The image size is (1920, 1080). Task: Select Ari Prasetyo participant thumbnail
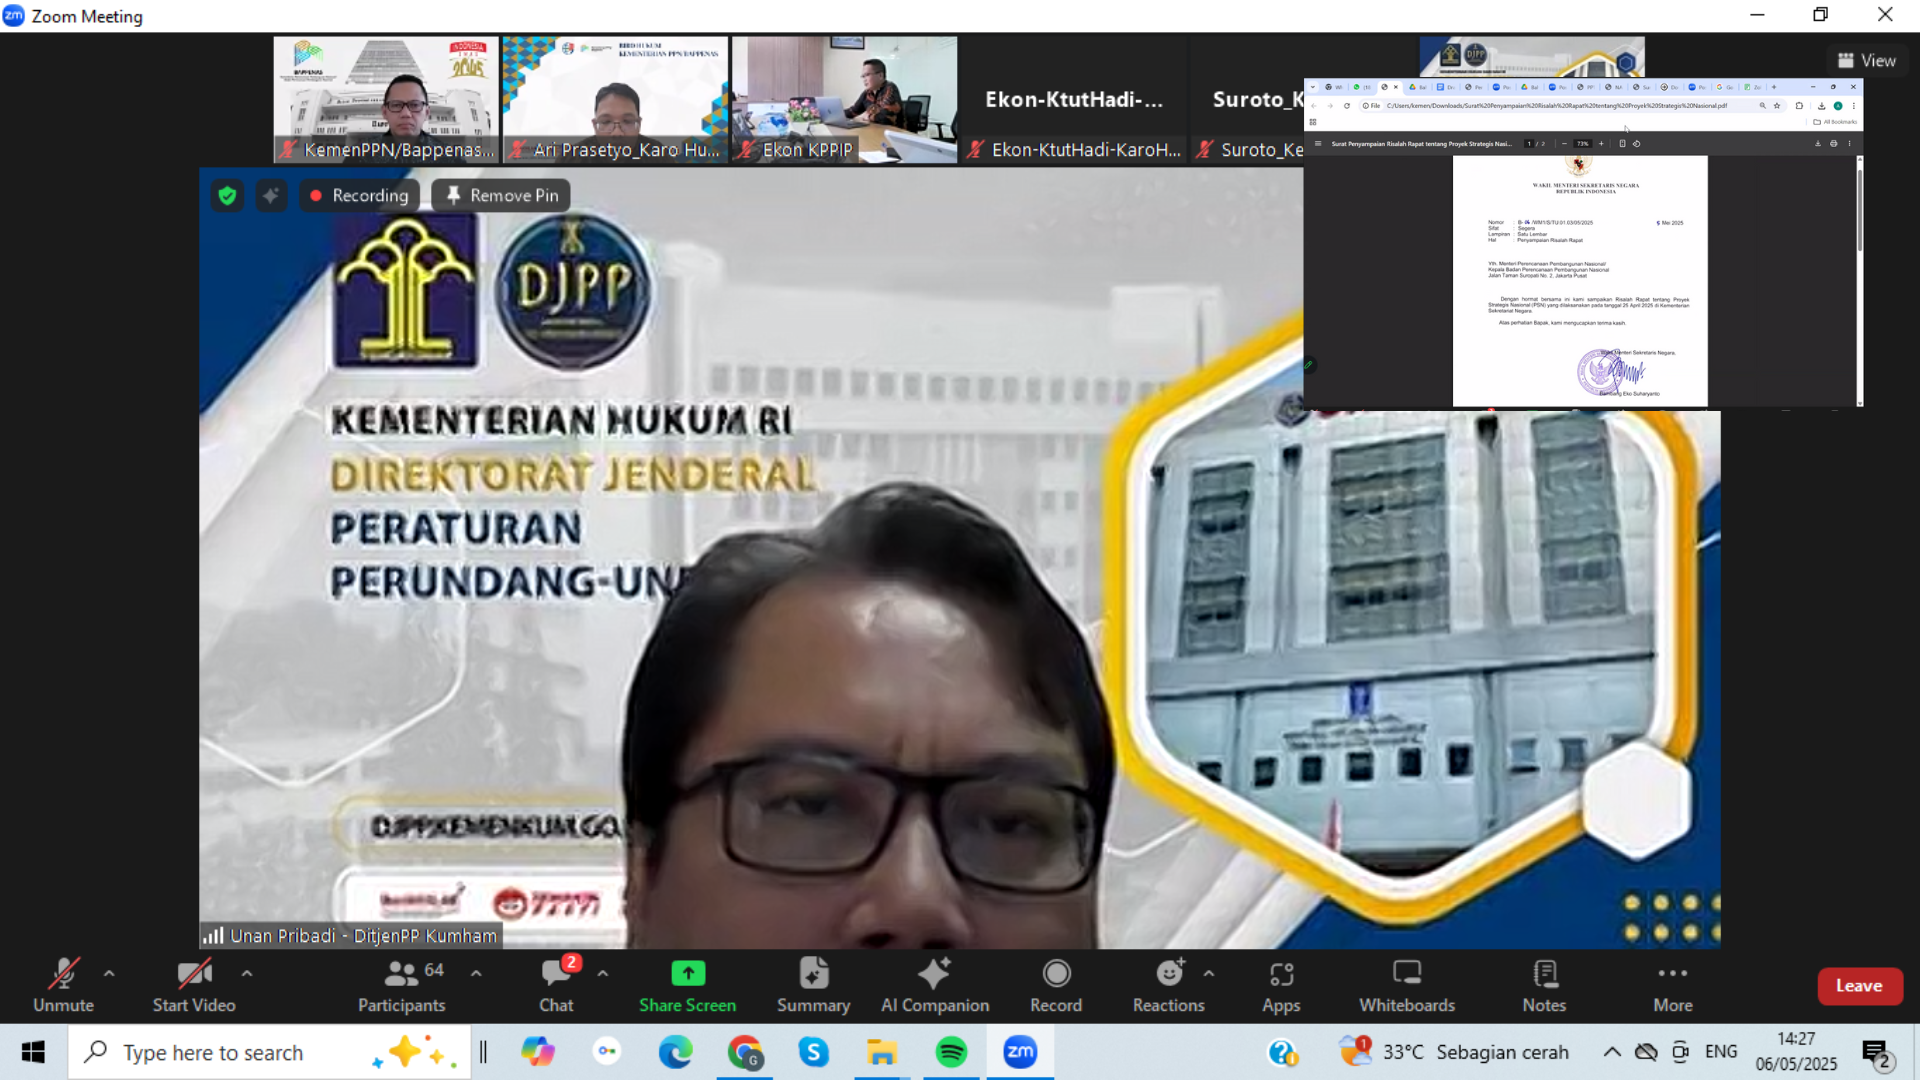(615, 100)
